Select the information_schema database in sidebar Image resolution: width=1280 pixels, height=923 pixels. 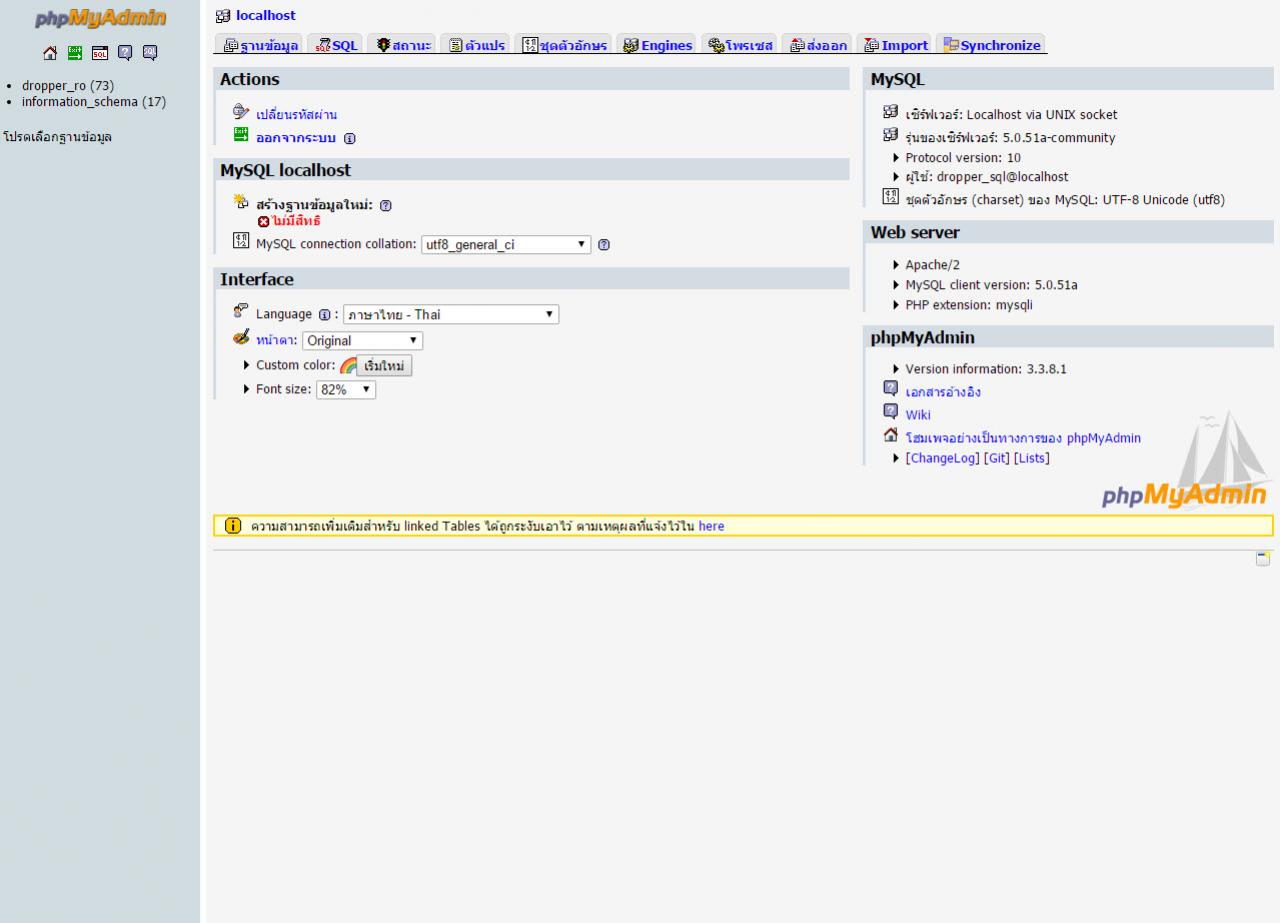[x=94, y=102]
